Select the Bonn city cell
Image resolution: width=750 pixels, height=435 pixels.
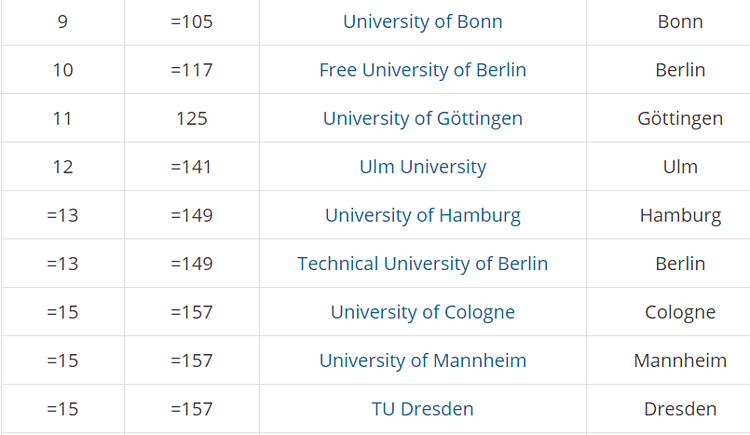[x=680, y=21]
